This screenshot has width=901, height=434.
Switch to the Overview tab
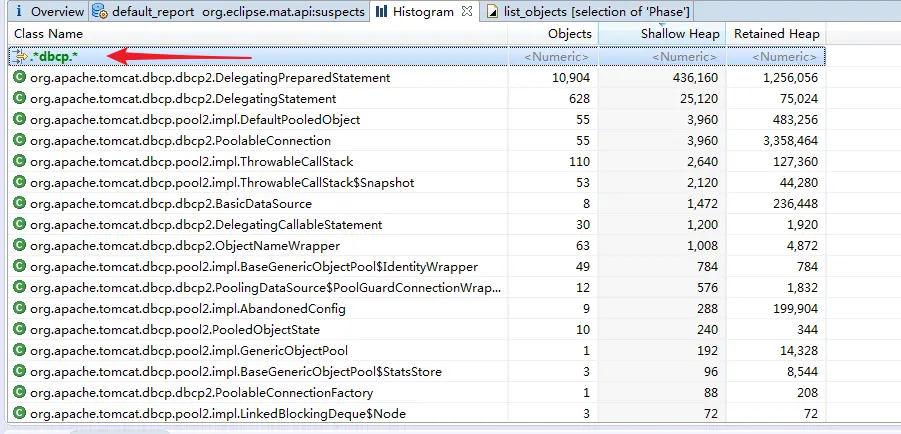point(48,11)
